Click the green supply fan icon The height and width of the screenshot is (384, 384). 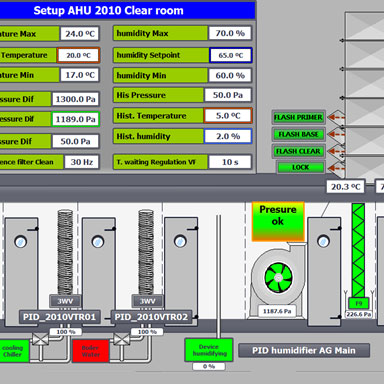279,277
